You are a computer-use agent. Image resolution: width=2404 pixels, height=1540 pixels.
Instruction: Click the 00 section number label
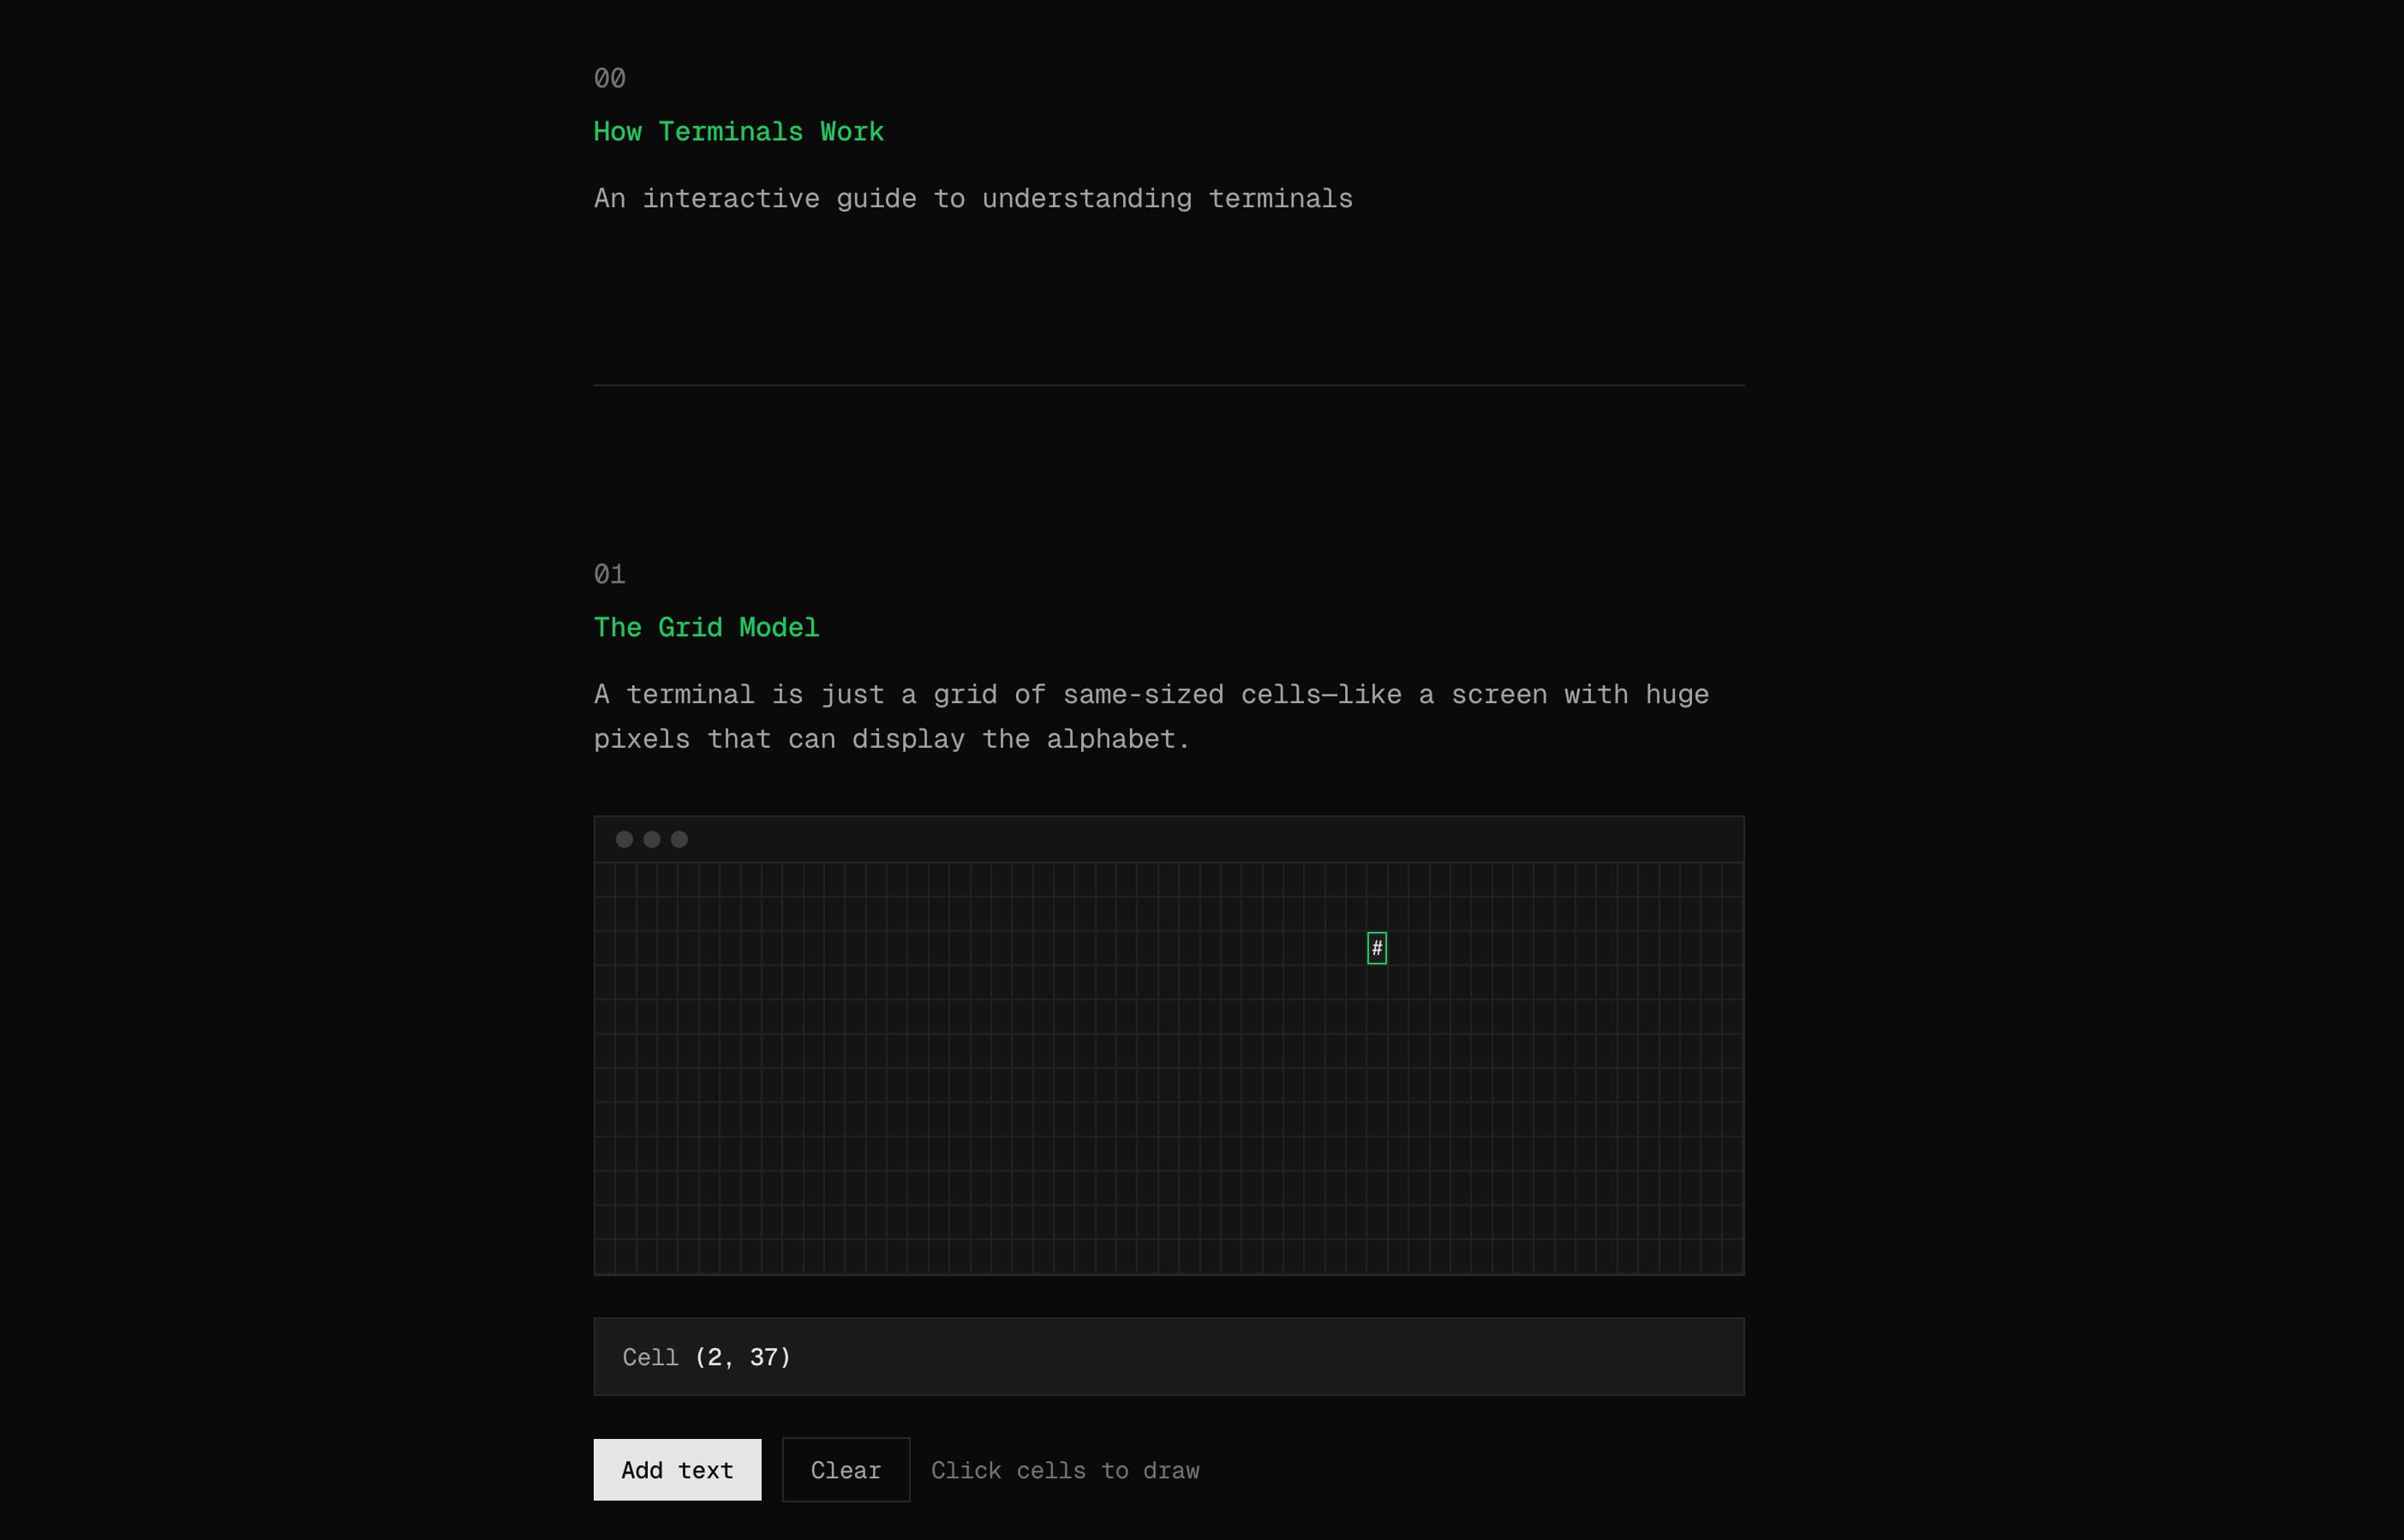[x=609, y=78]
